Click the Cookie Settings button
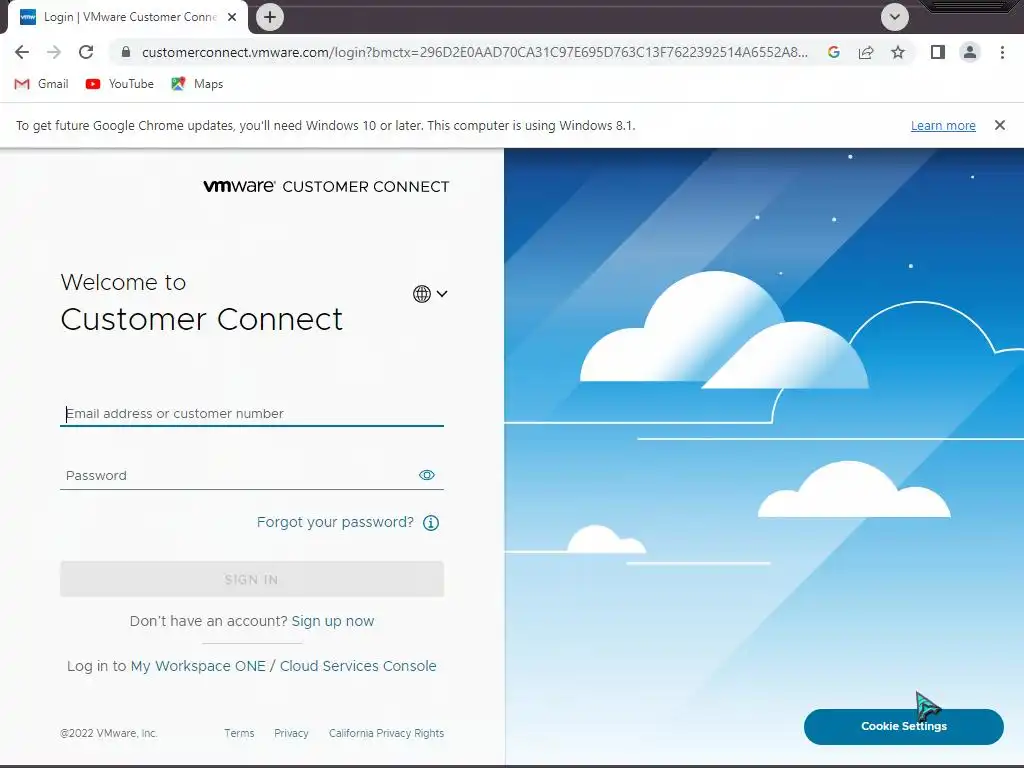1024x768 pixels. [x=904, y=726]
